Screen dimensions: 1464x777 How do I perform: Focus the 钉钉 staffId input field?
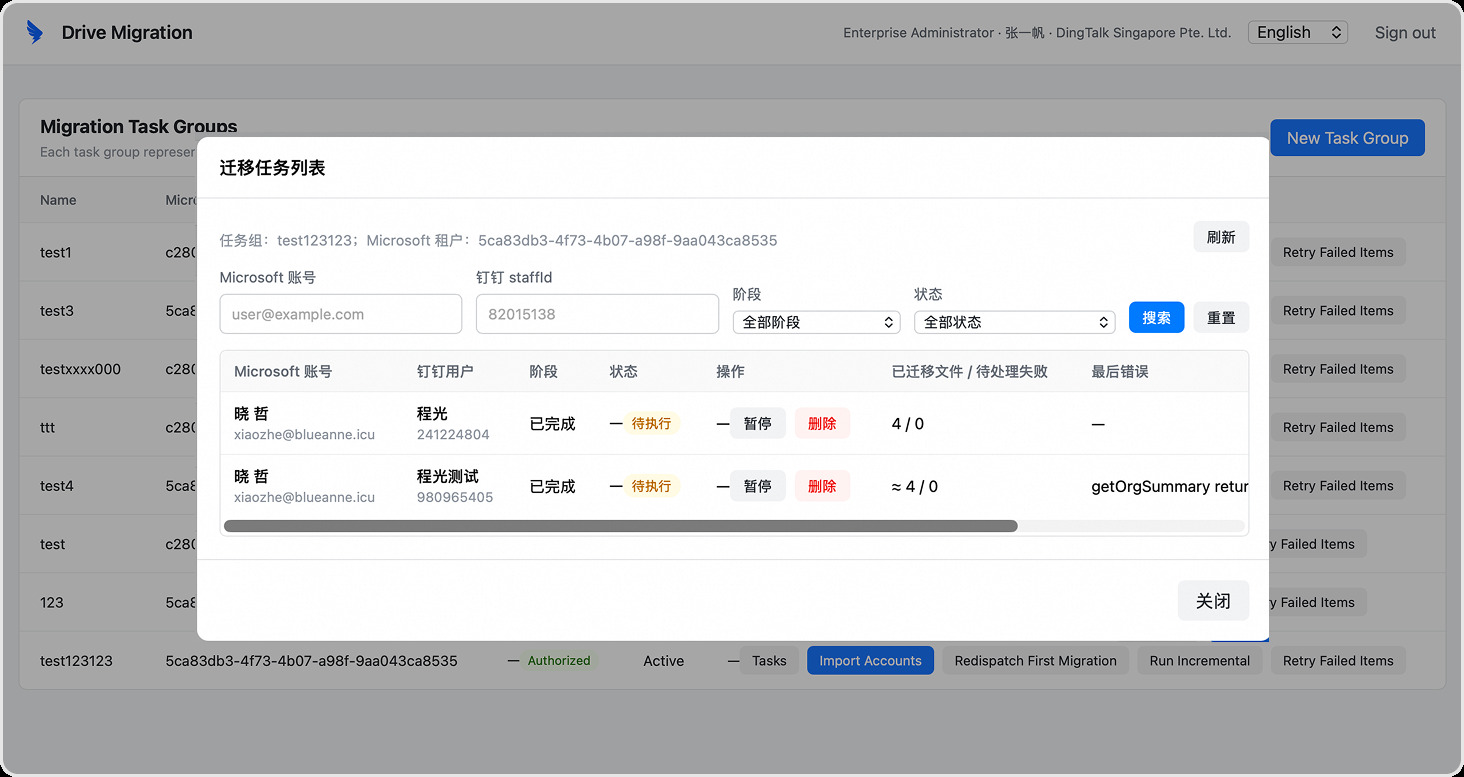(x=597, y=314)
